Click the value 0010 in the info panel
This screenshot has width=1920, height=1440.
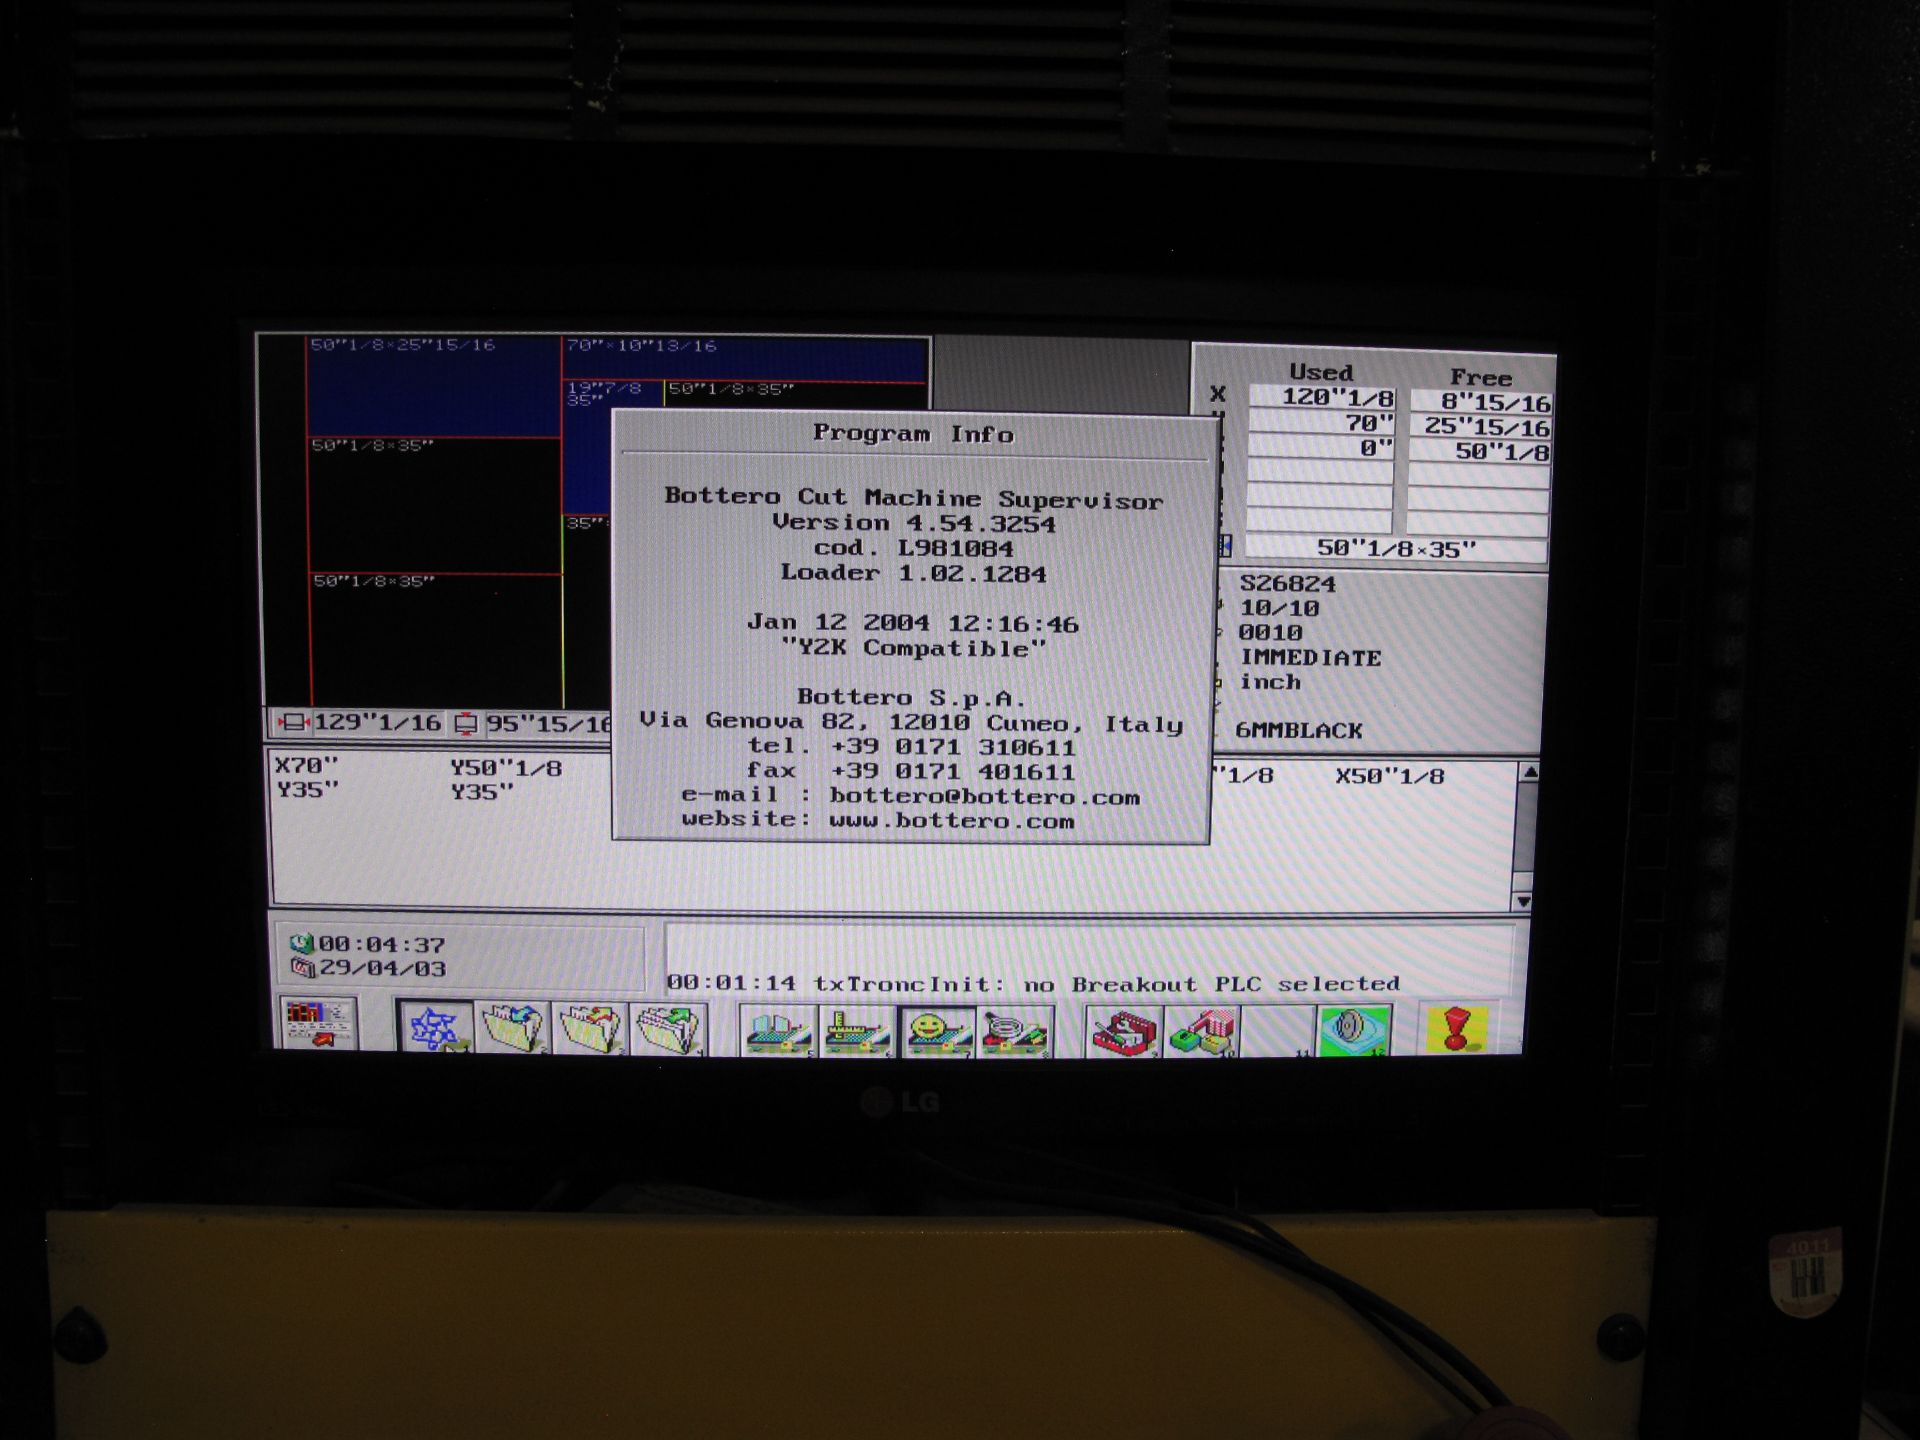1270,632
